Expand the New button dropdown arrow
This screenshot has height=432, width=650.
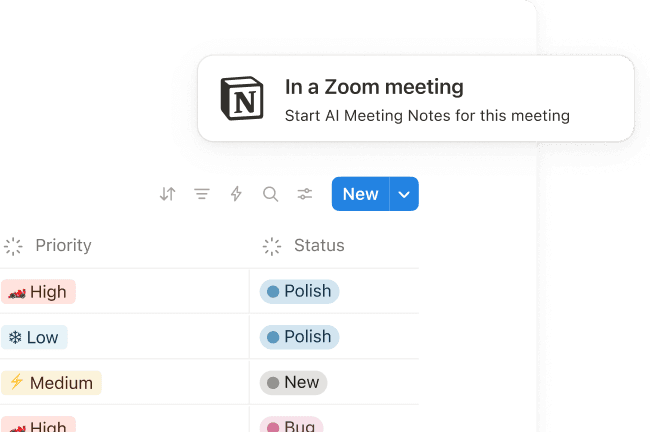click(x=404, y=194)
